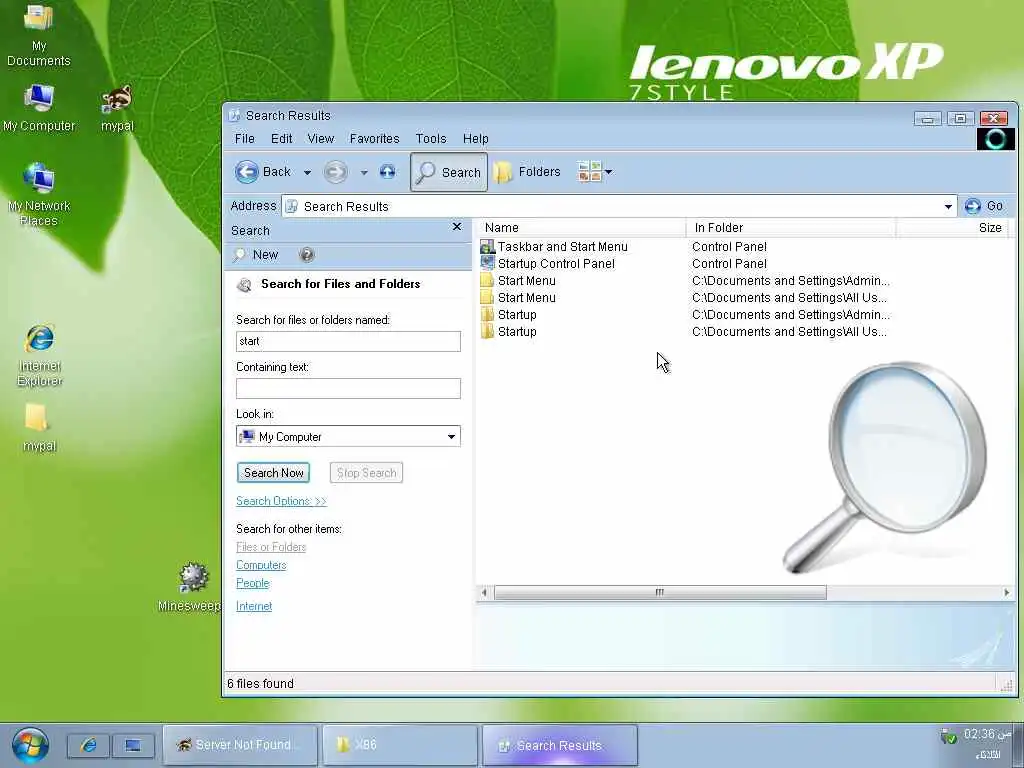Viewport: 1024px width, 768px height.
Task: Open My Network Places icon
Action: pyautogui.click(x=39, y=195)
